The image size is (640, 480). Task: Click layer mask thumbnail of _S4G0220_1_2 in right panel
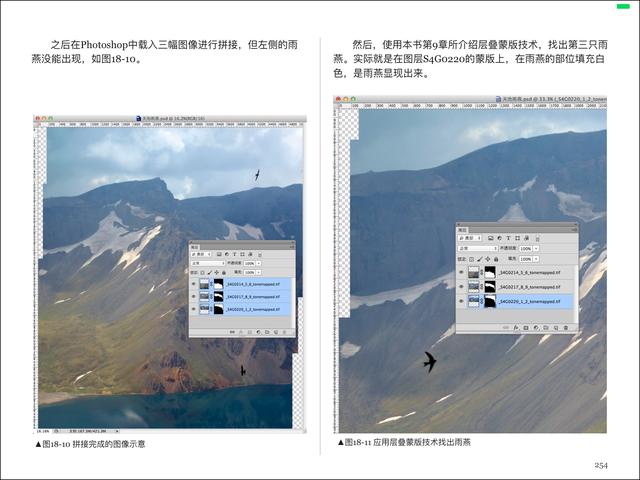pos(489,300)
